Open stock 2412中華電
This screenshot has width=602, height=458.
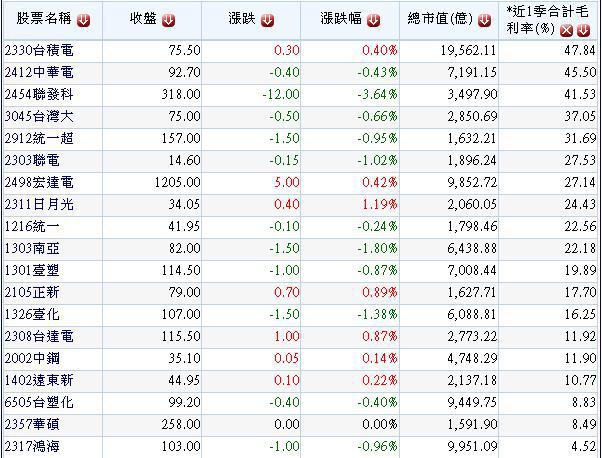point(39,72)
